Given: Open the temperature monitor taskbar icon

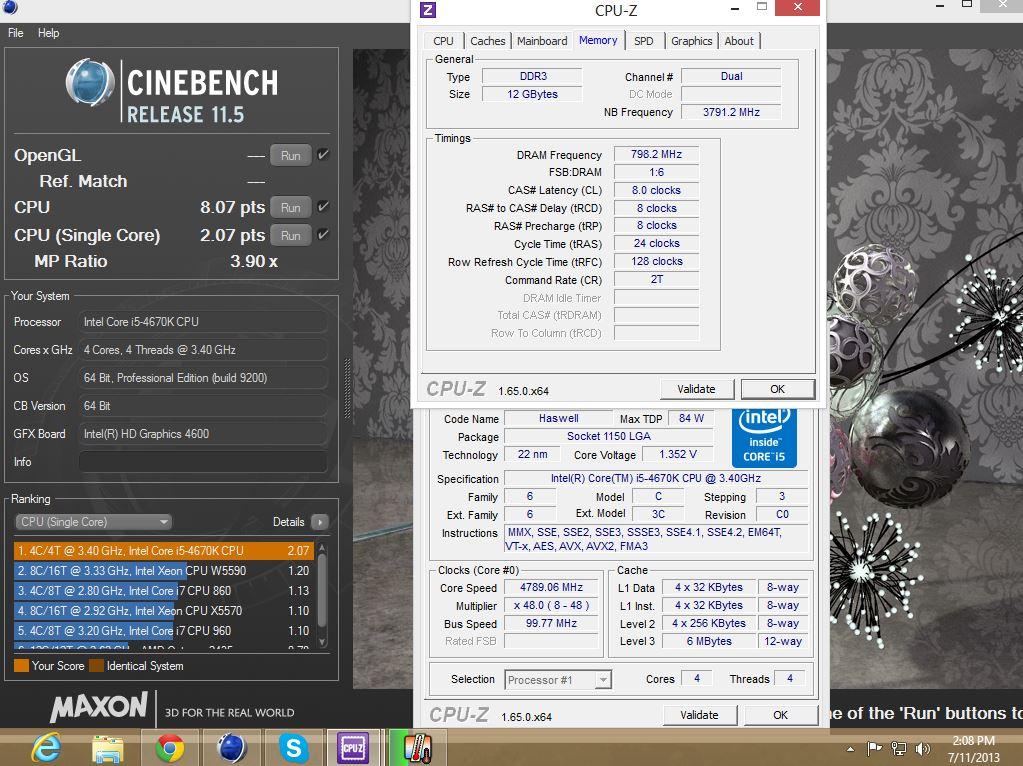Looking at the screenshot, I should click(417, 748).
